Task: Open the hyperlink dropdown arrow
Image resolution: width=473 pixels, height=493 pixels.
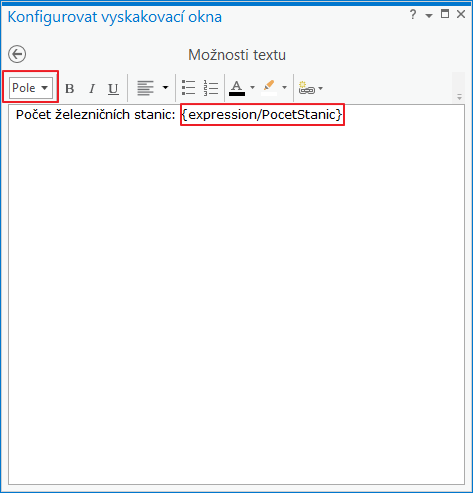Action: tap(320, 88)
